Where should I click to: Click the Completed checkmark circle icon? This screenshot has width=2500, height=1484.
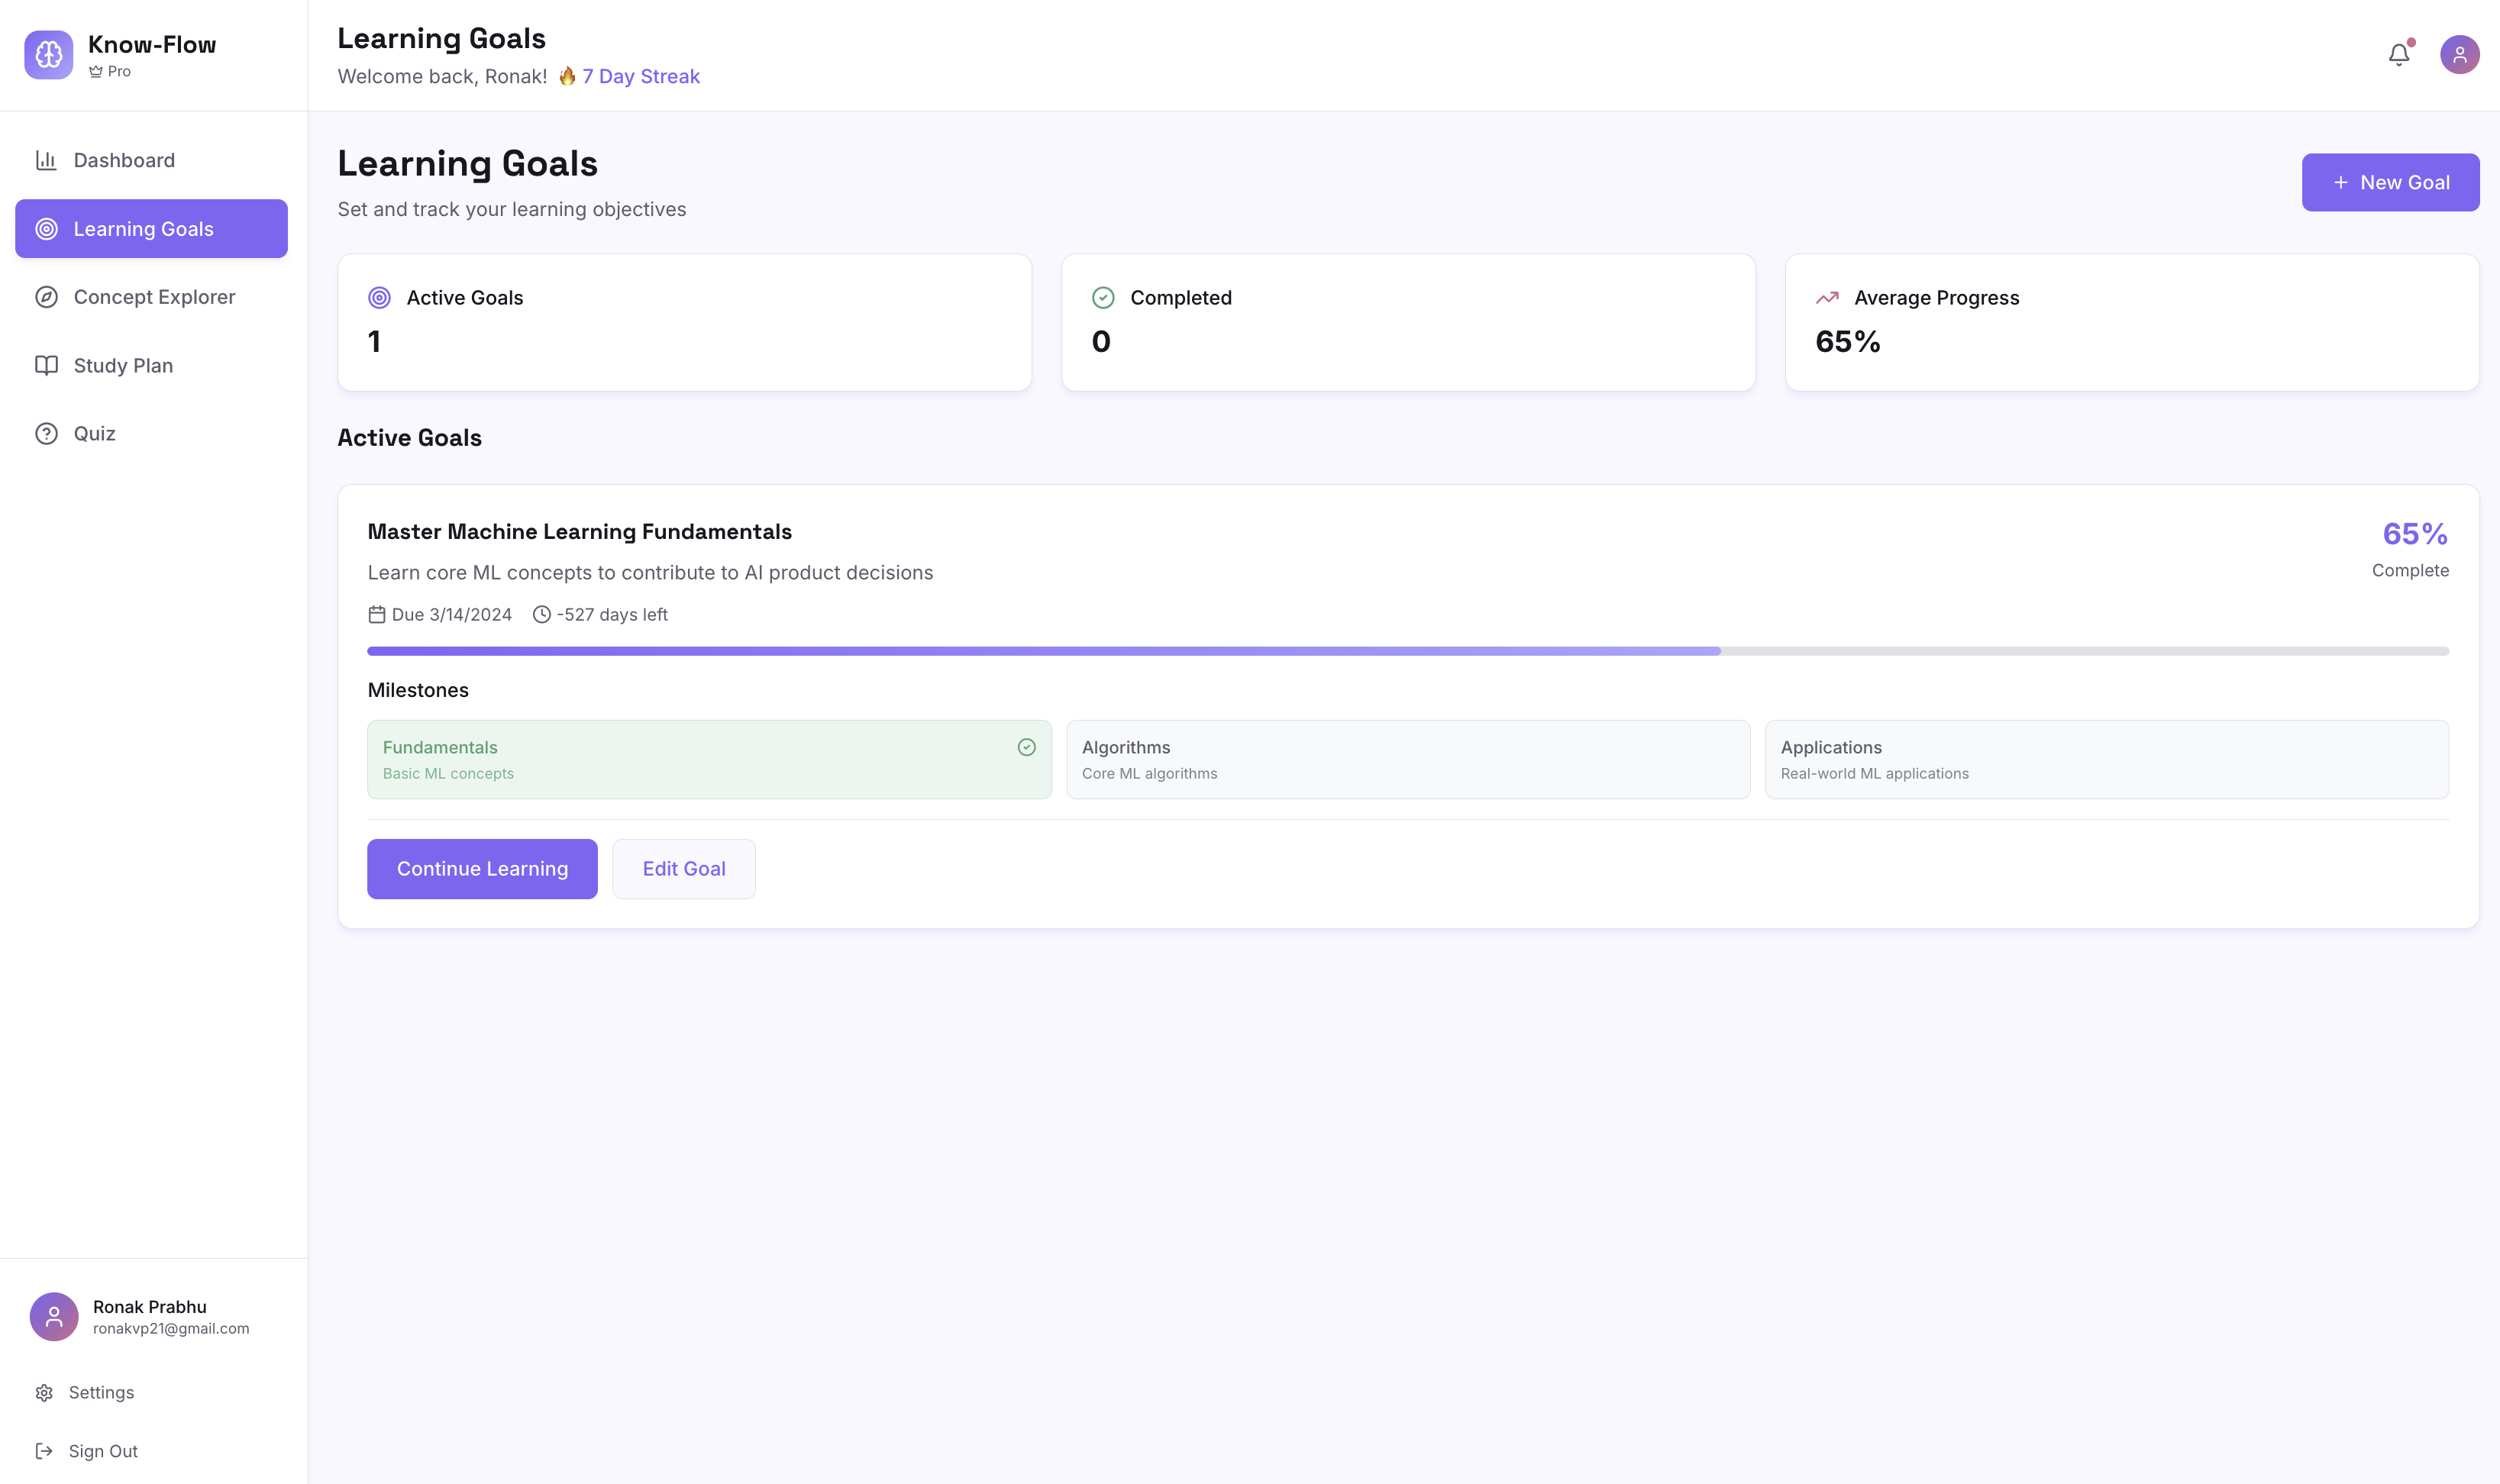1102,298
